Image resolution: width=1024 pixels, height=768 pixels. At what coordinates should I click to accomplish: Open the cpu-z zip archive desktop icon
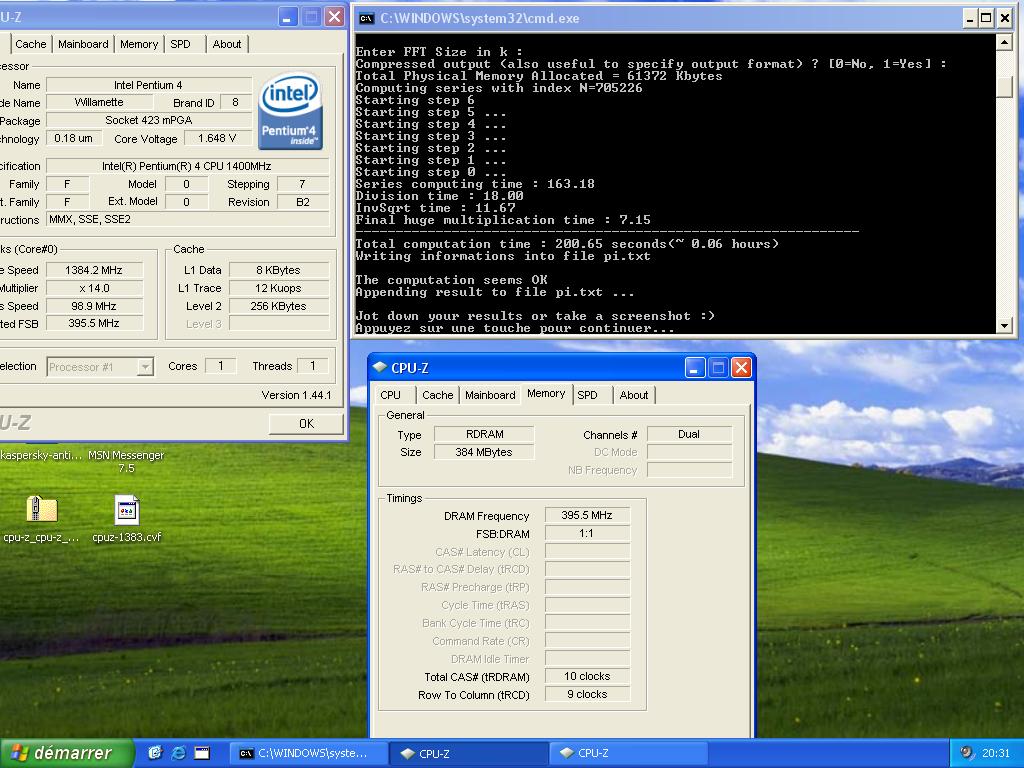(x=42, y=509)
